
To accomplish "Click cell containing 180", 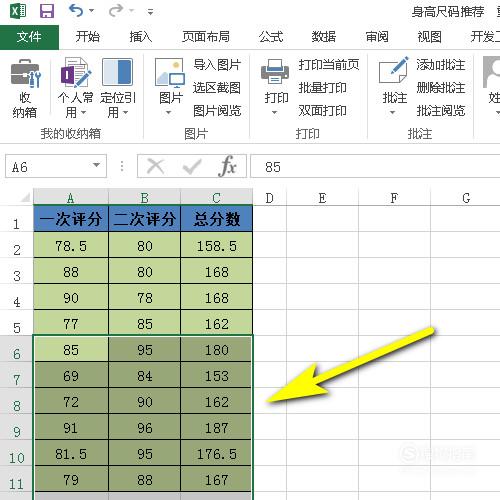I will pyautogui.click(x=216, y=349).
